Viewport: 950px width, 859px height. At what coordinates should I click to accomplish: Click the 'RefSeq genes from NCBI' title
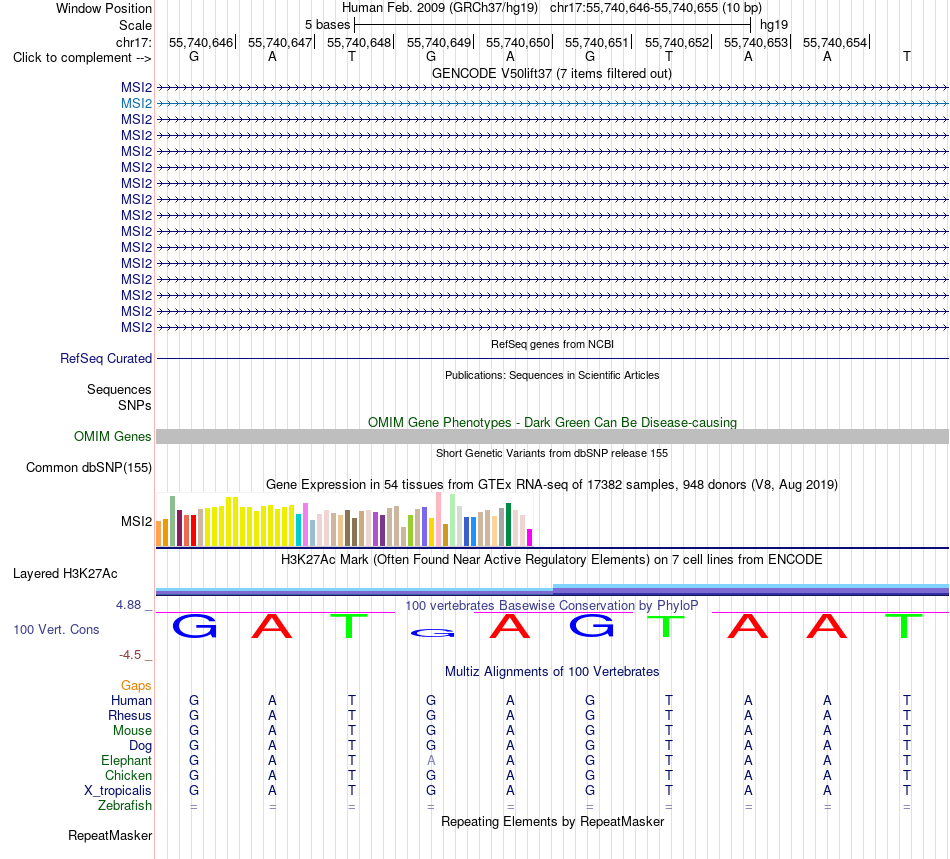click(552, 344)
